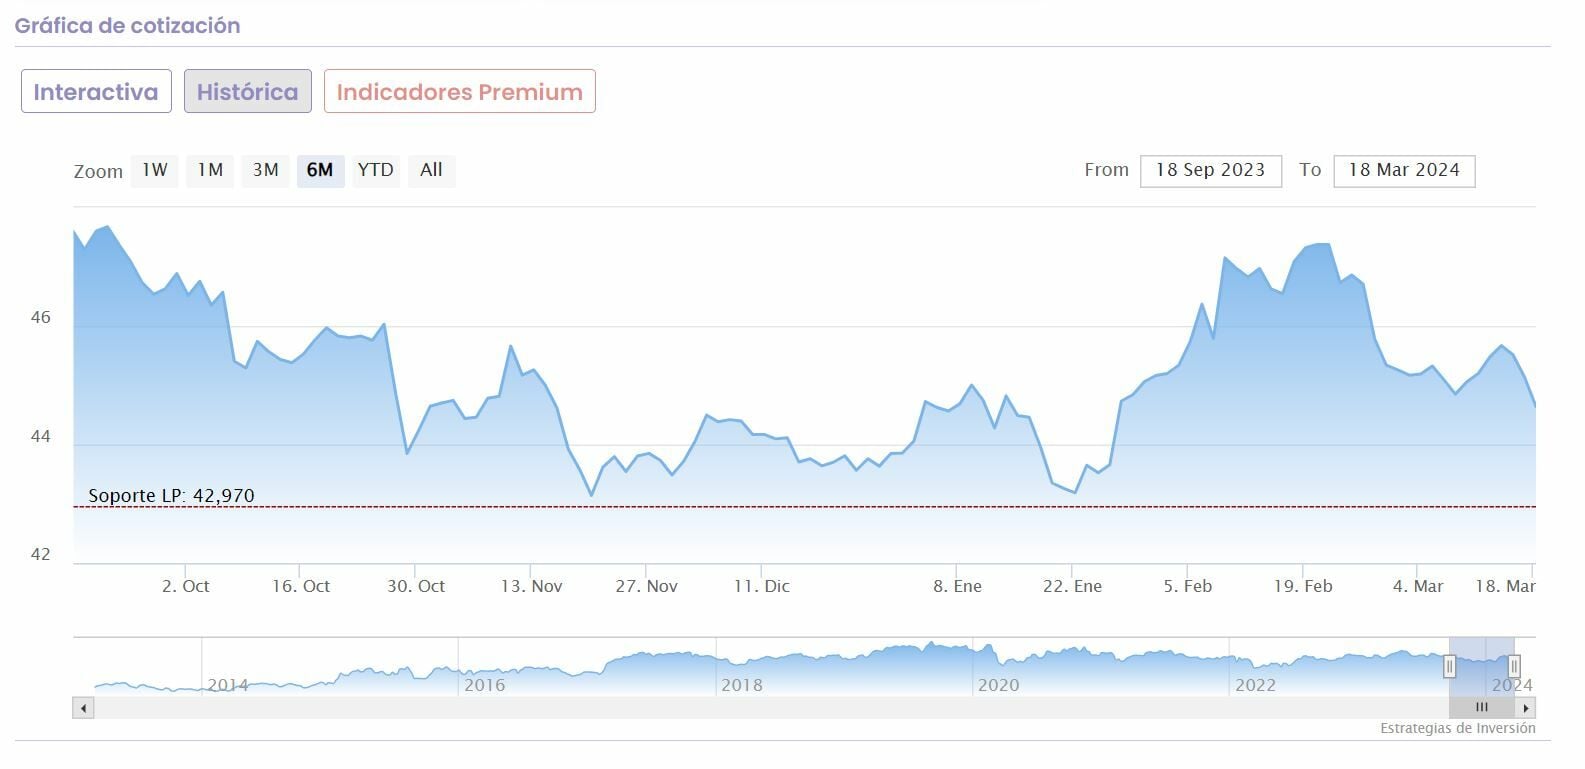1585x769 pixels.
Task: Open the Indicadores Premium tab
Action: pyautogui.click(x=459, y=92)
